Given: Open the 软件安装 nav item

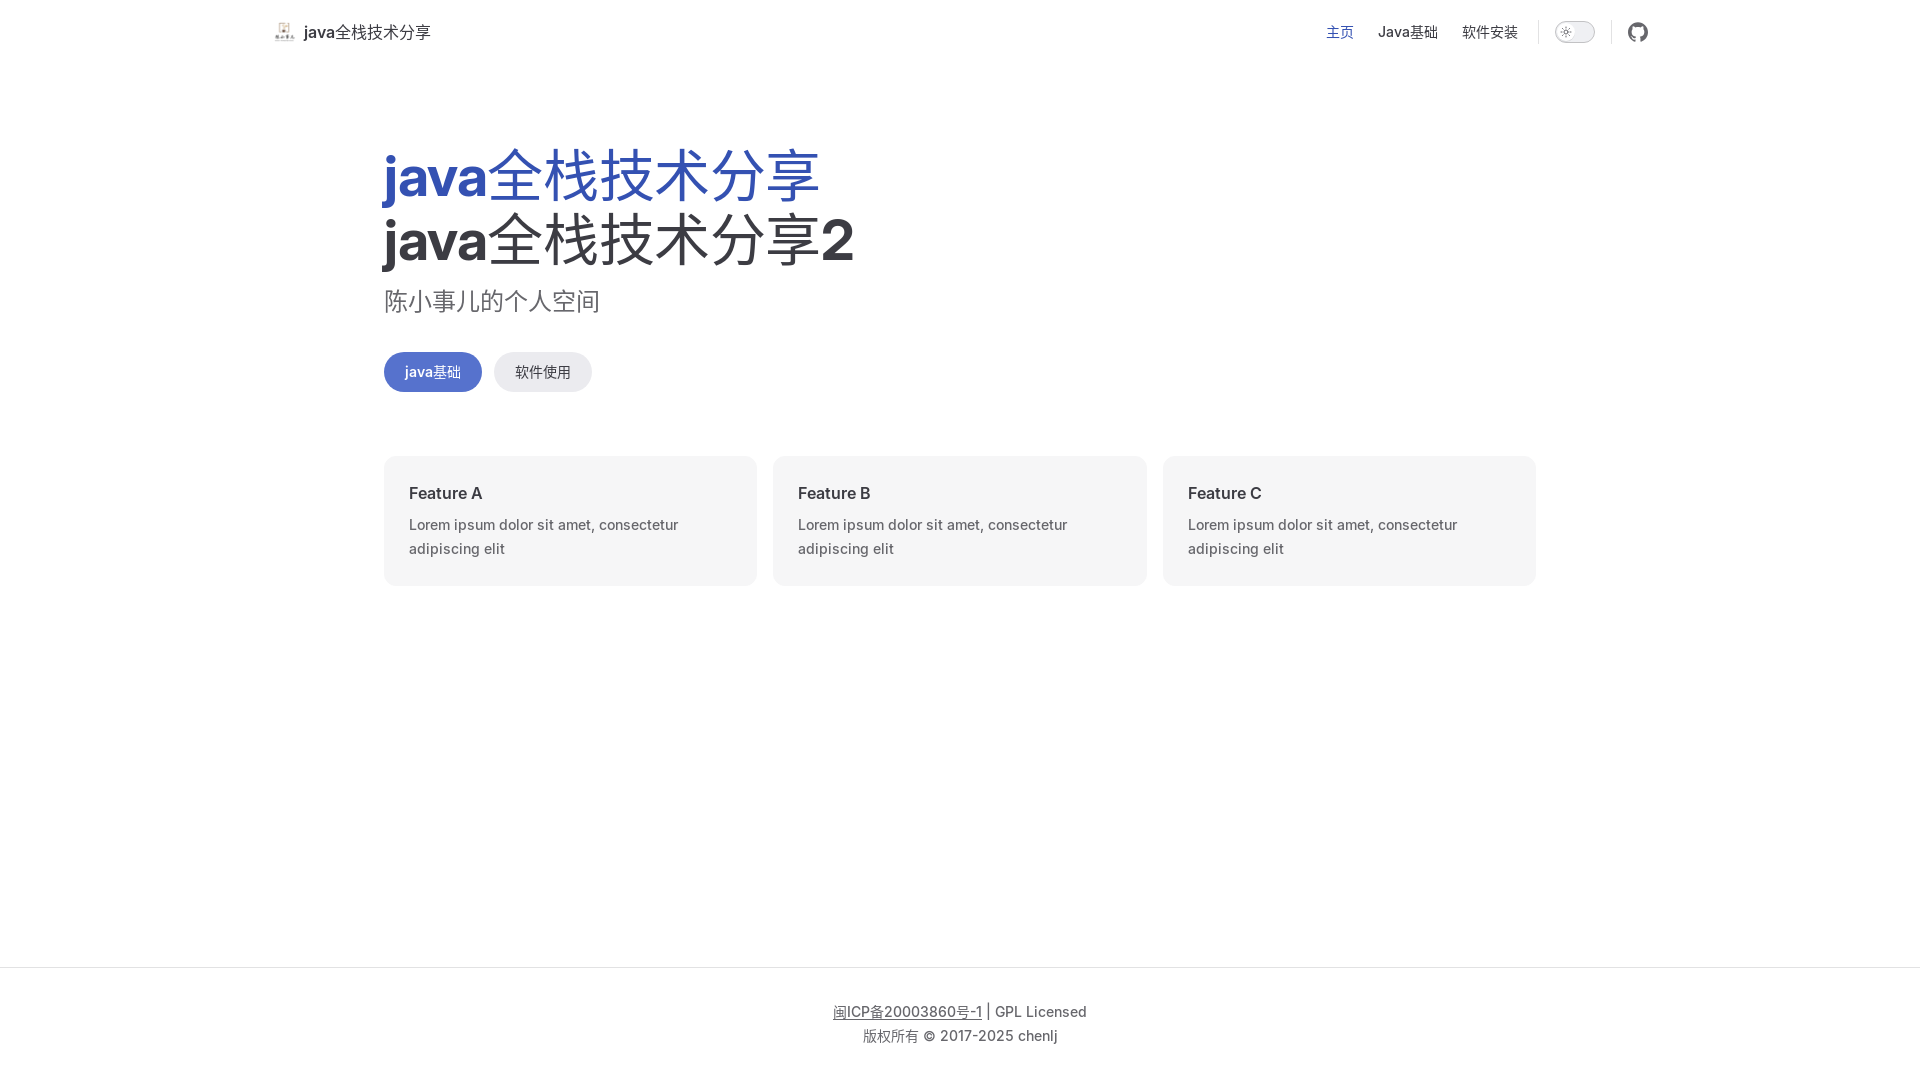Looking at the screenshot, I should pyautogui.click(x=1489, y=32).
